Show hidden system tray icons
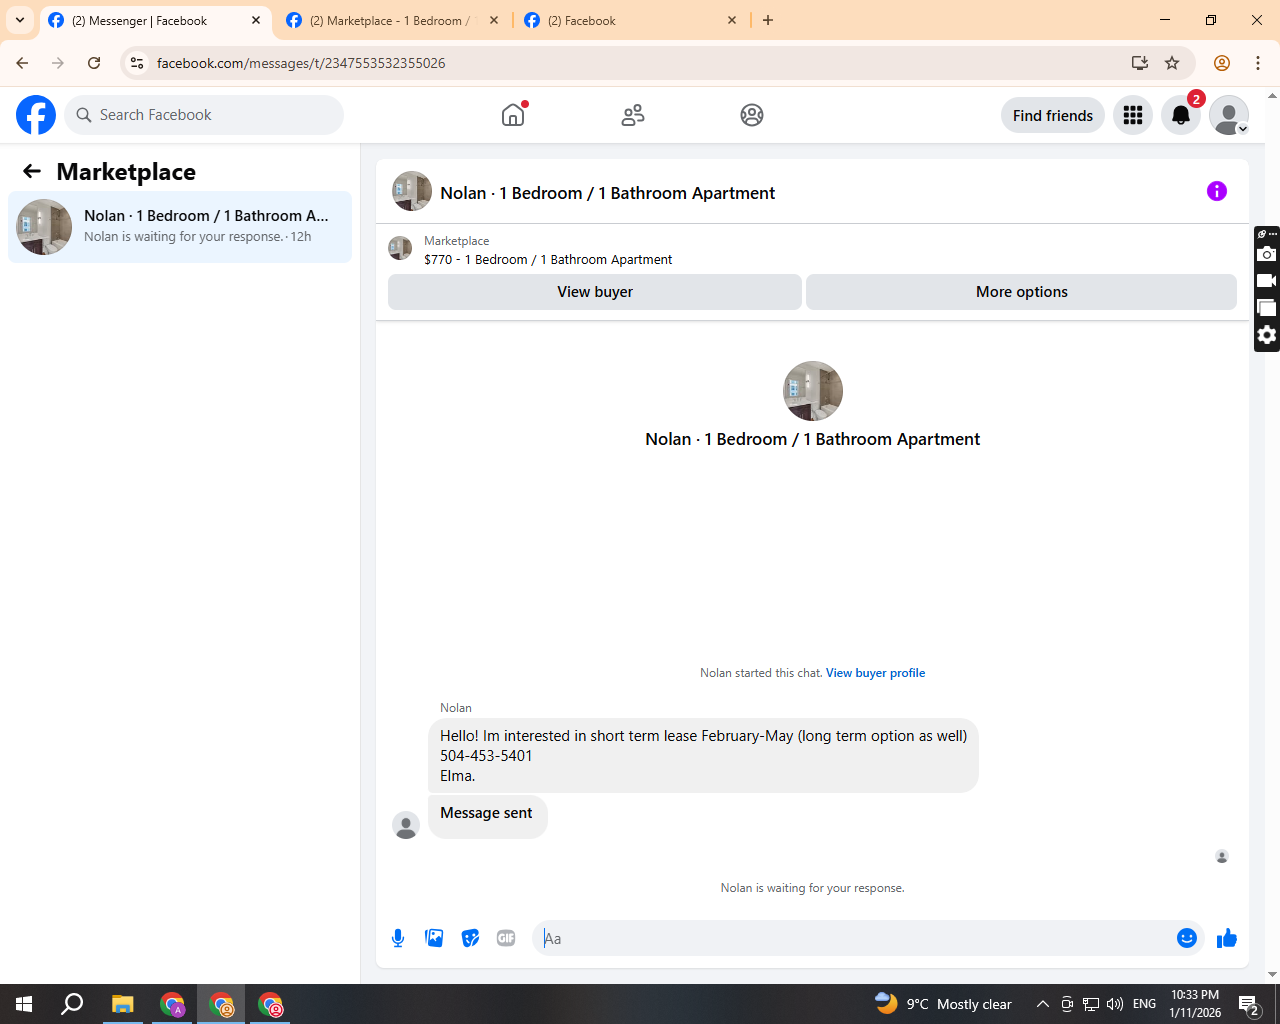The image size is (1280, 1024). click(x=1042, y=1004)
